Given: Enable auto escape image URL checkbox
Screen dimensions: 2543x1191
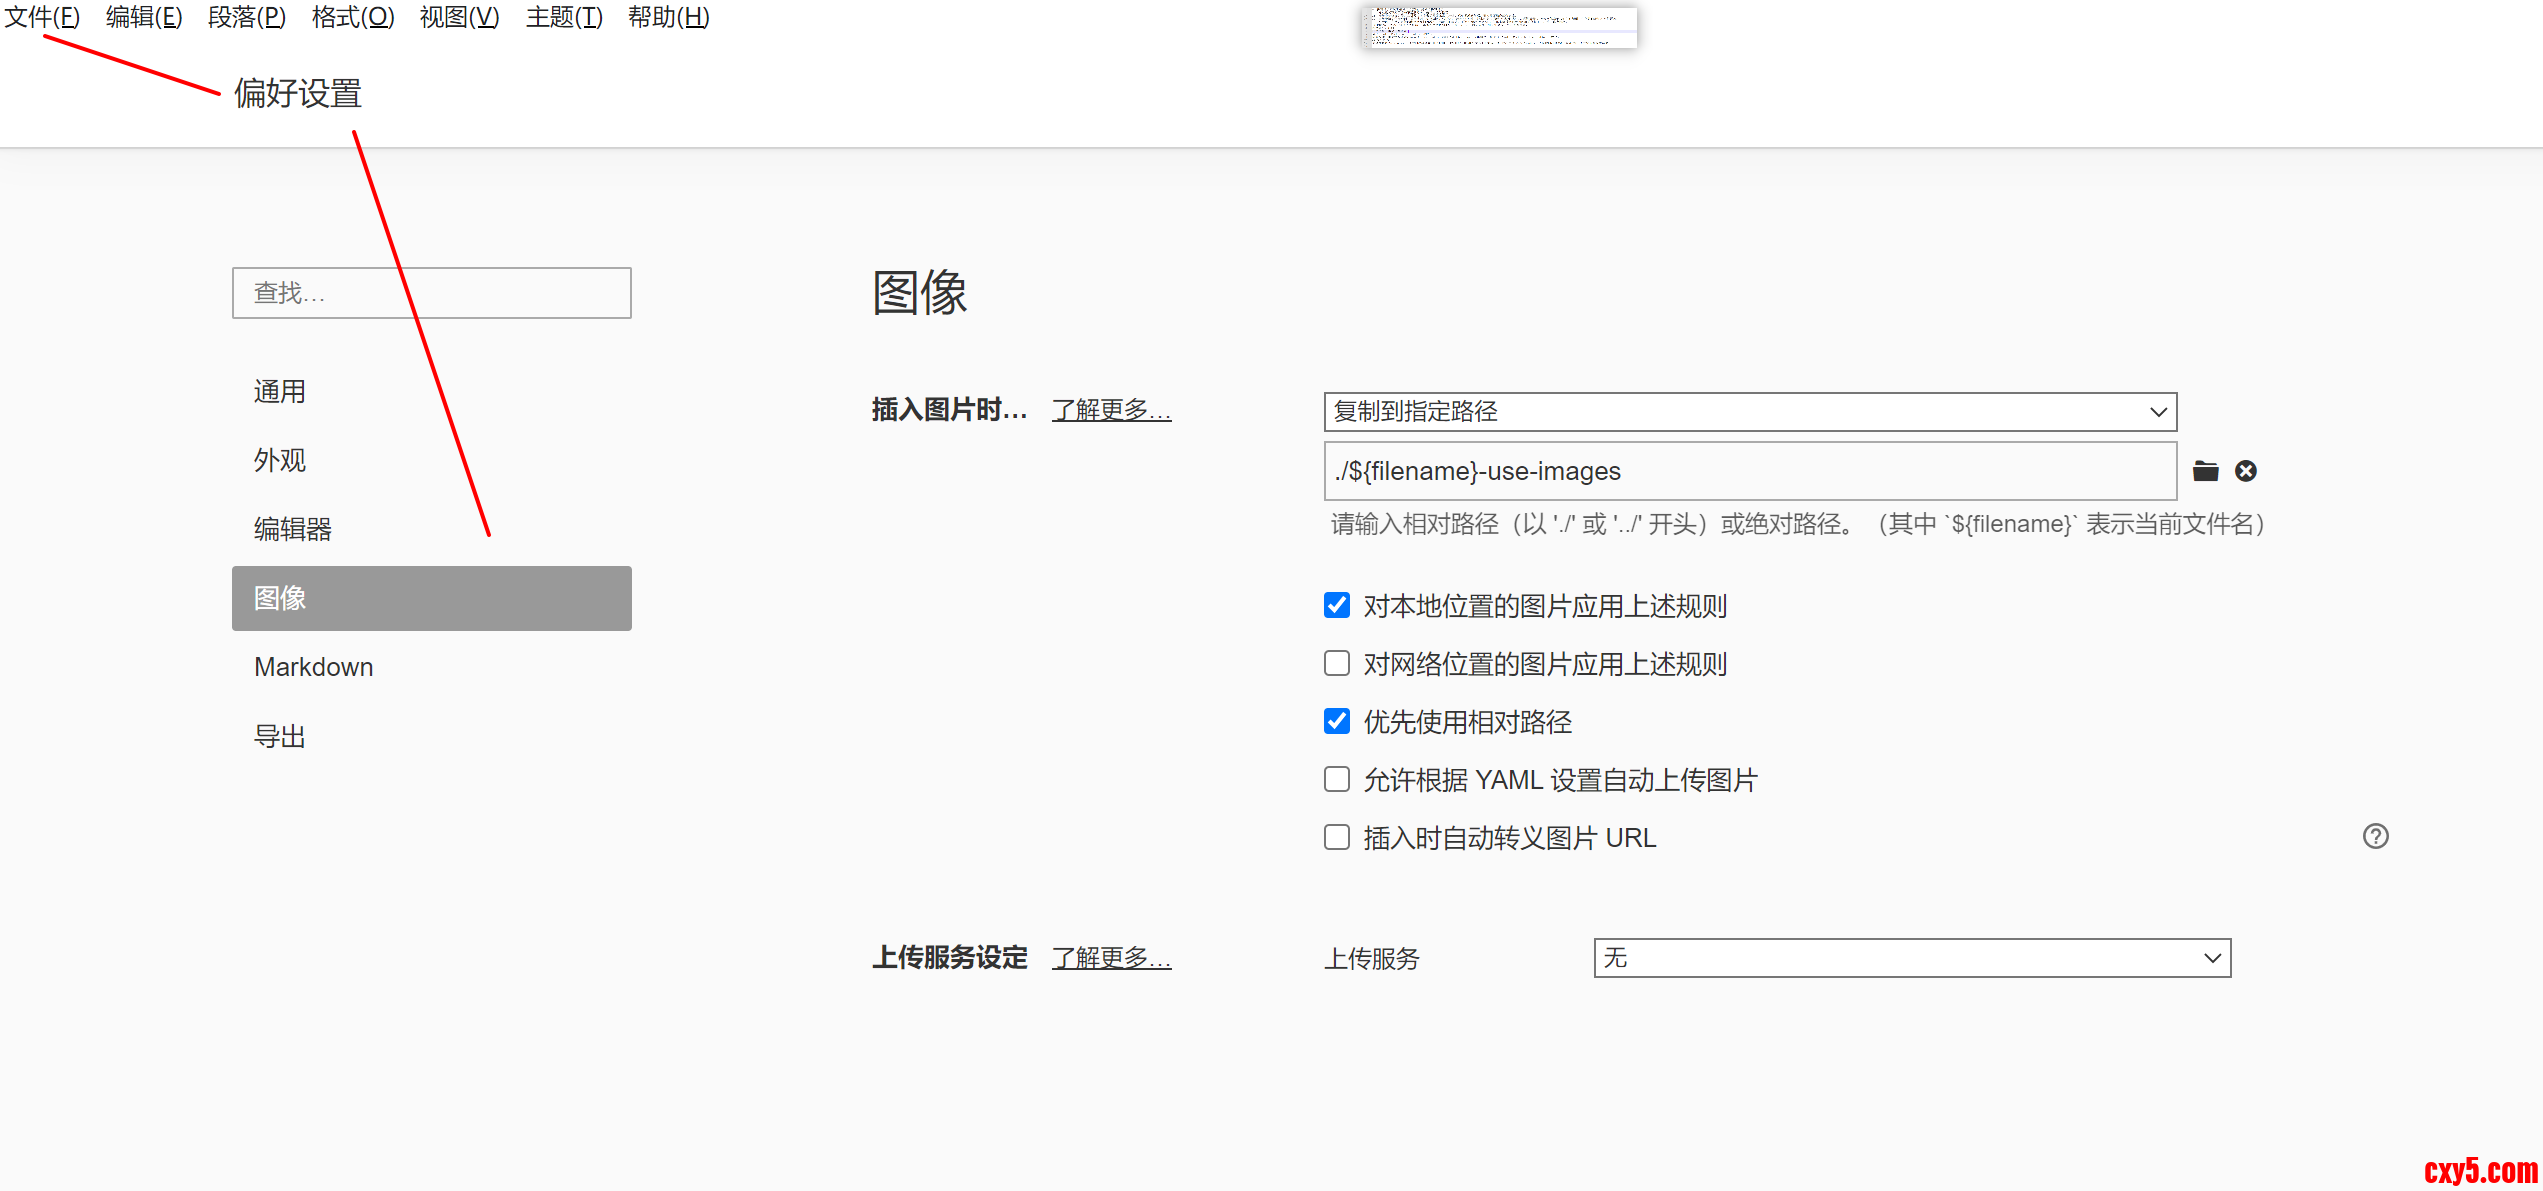Looking at the screenshot, I should (x=1337, y=837).
